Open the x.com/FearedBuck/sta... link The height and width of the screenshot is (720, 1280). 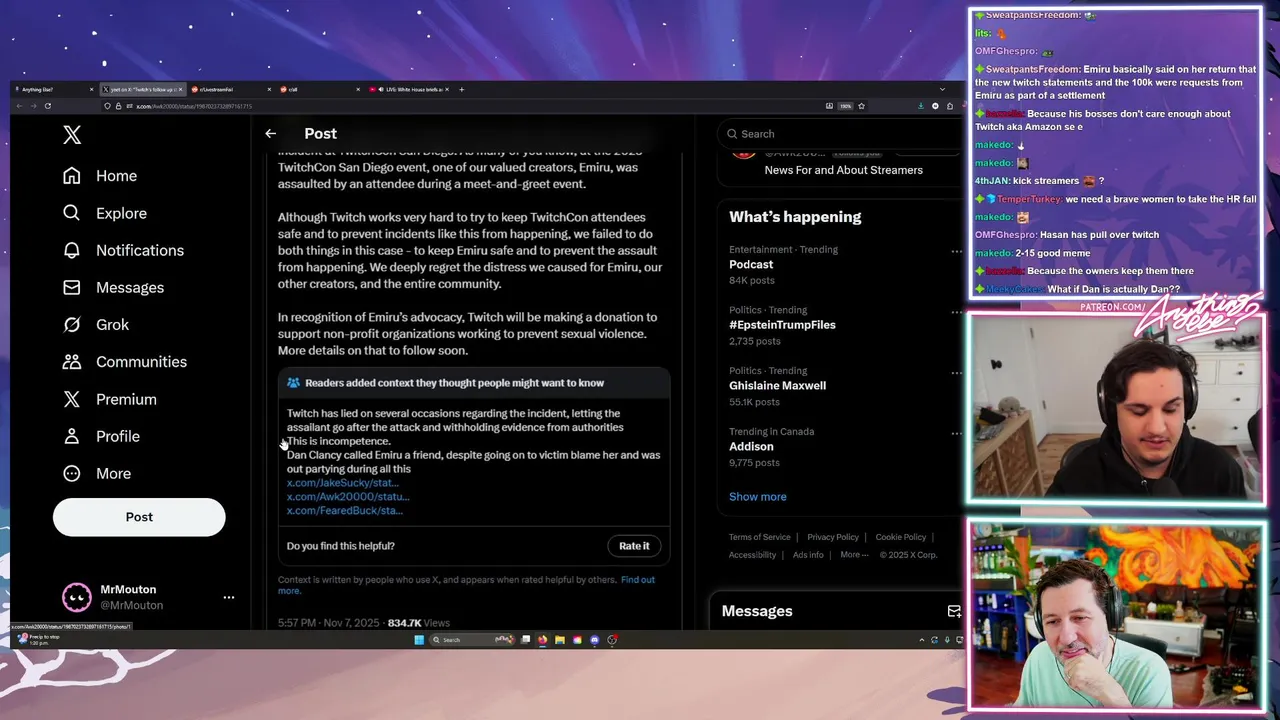(x=345, y=511)
